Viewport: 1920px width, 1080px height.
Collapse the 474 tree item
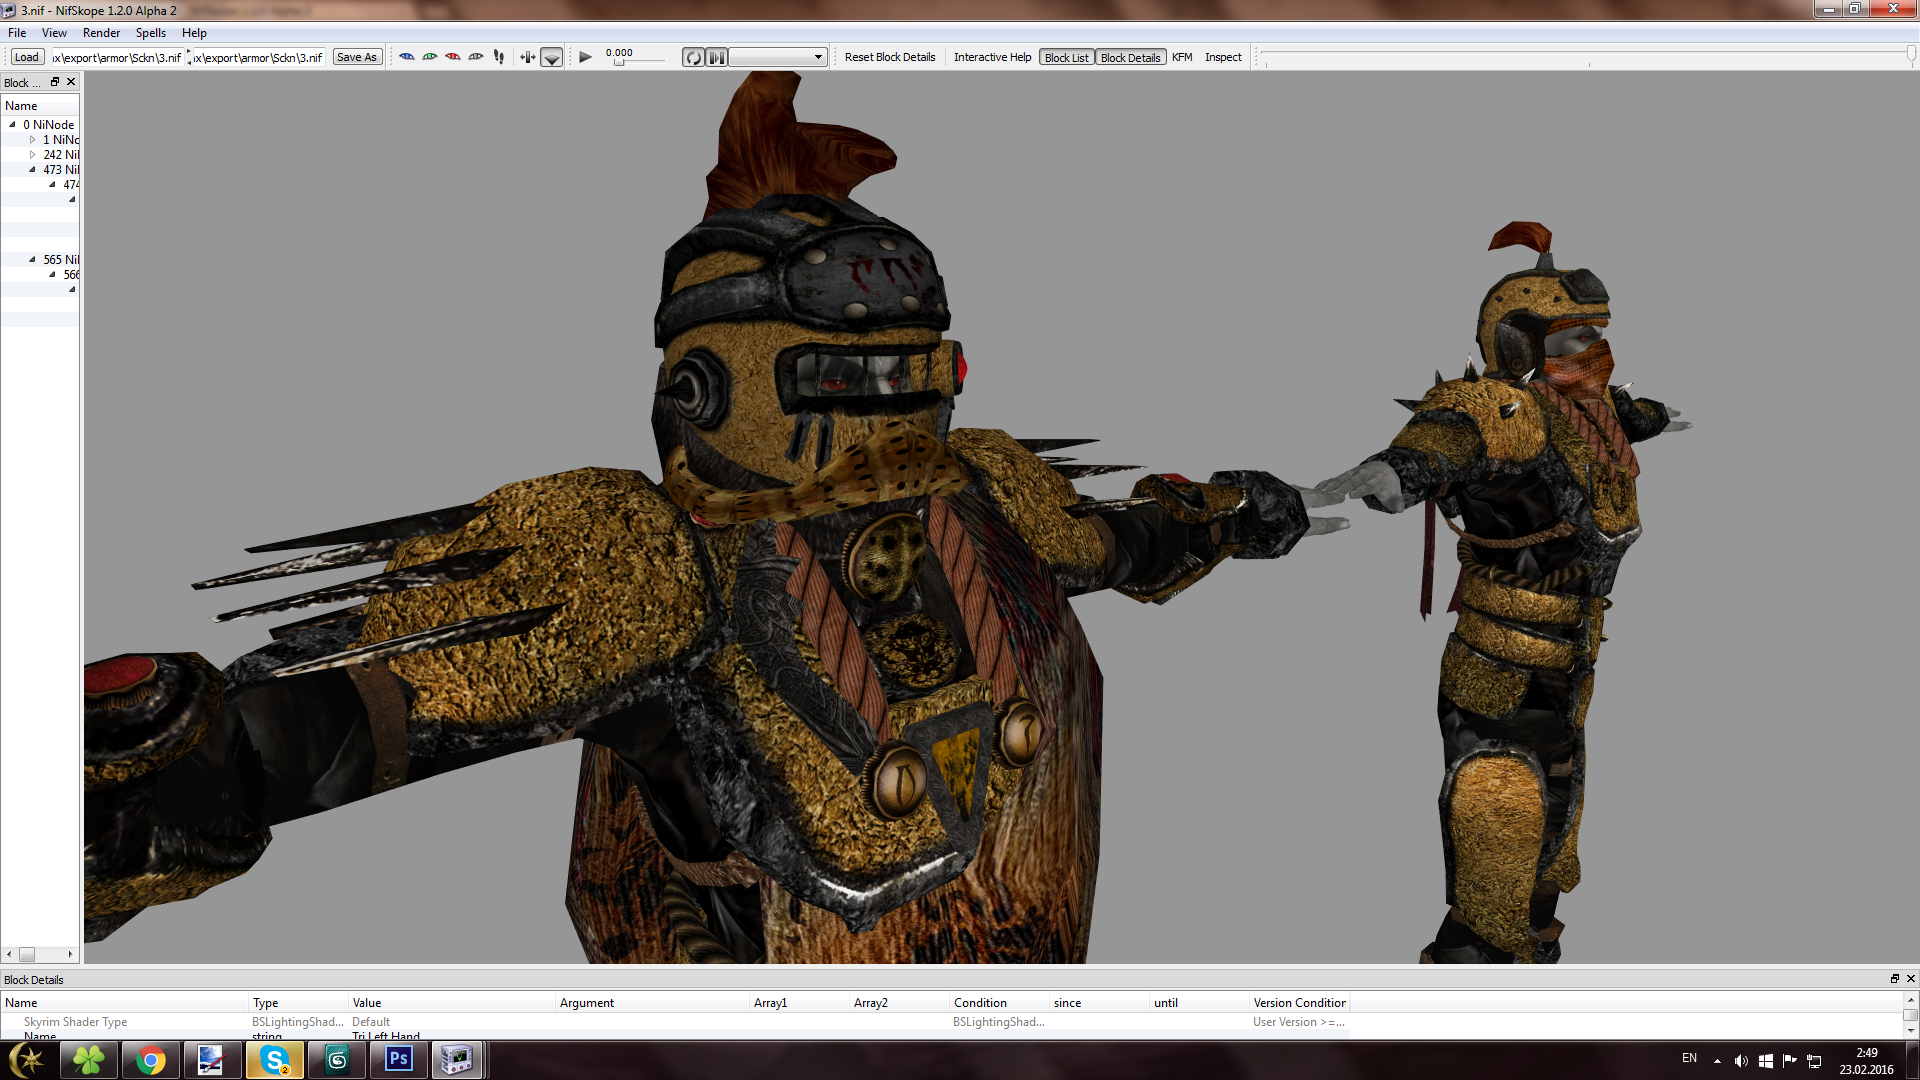click(x=52, y=185)
